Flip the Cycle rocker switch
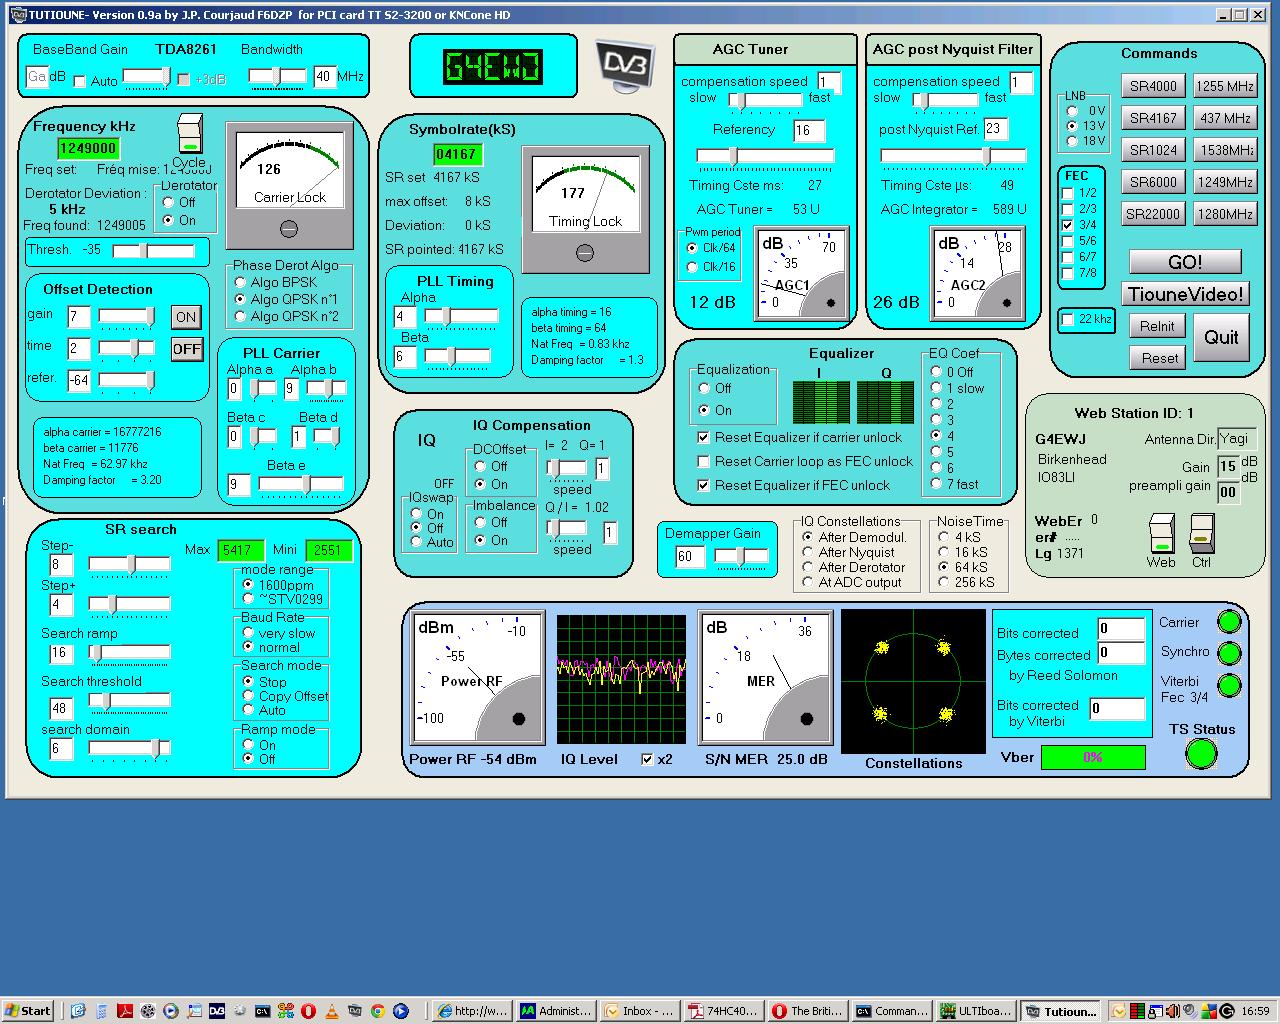The width and height of the screenshot is (1280, 1024). click(x=189, y=133)
